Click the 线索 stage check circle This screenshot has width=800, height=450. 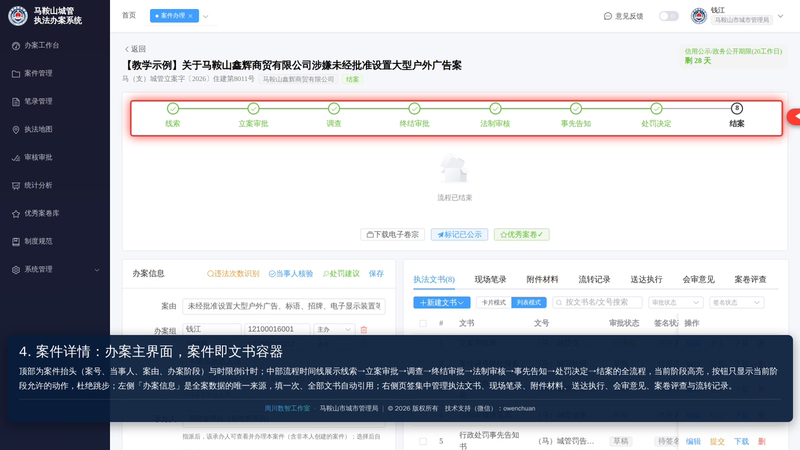173,108
